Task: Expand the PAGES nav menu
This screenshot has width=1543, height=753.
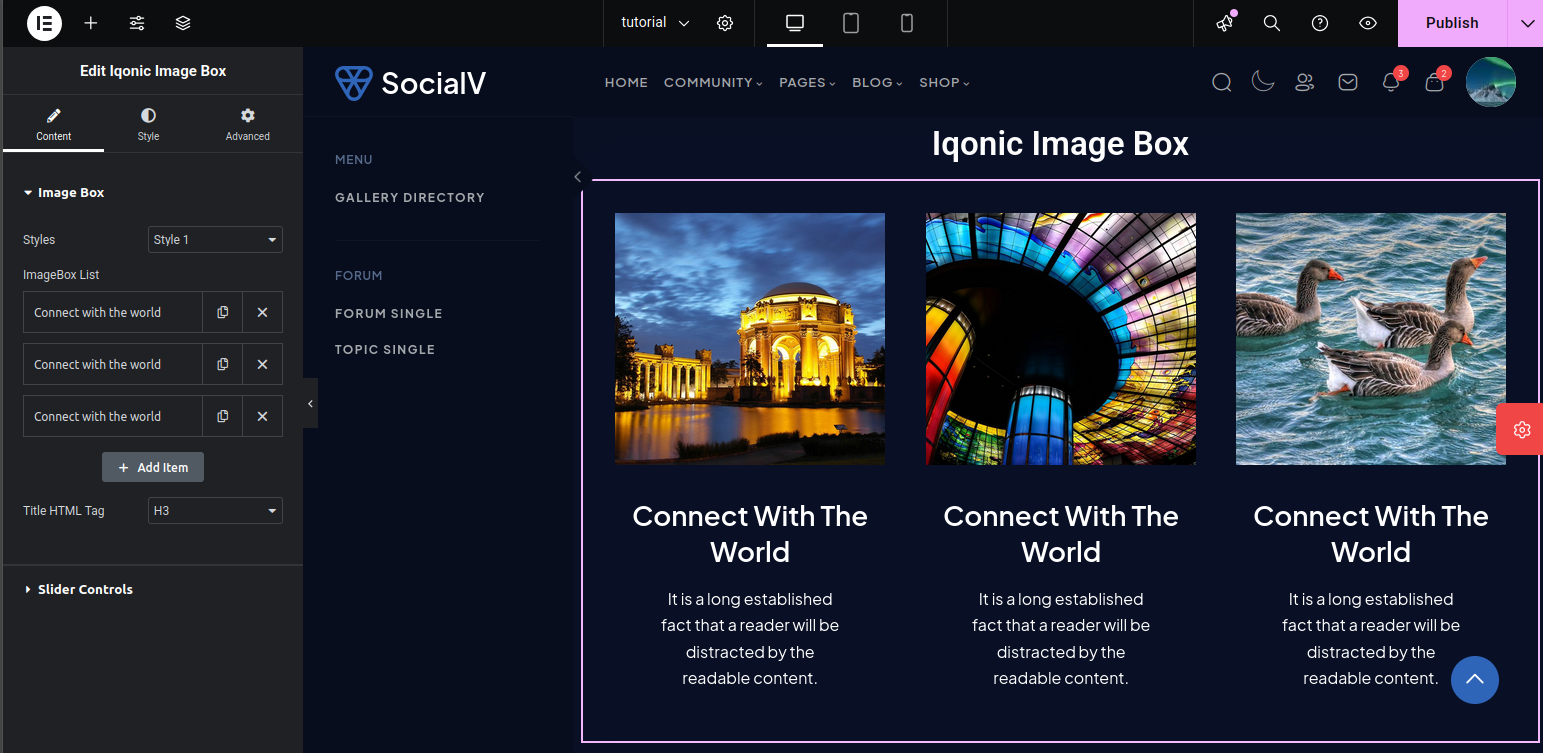Action: tap(807, 83)
